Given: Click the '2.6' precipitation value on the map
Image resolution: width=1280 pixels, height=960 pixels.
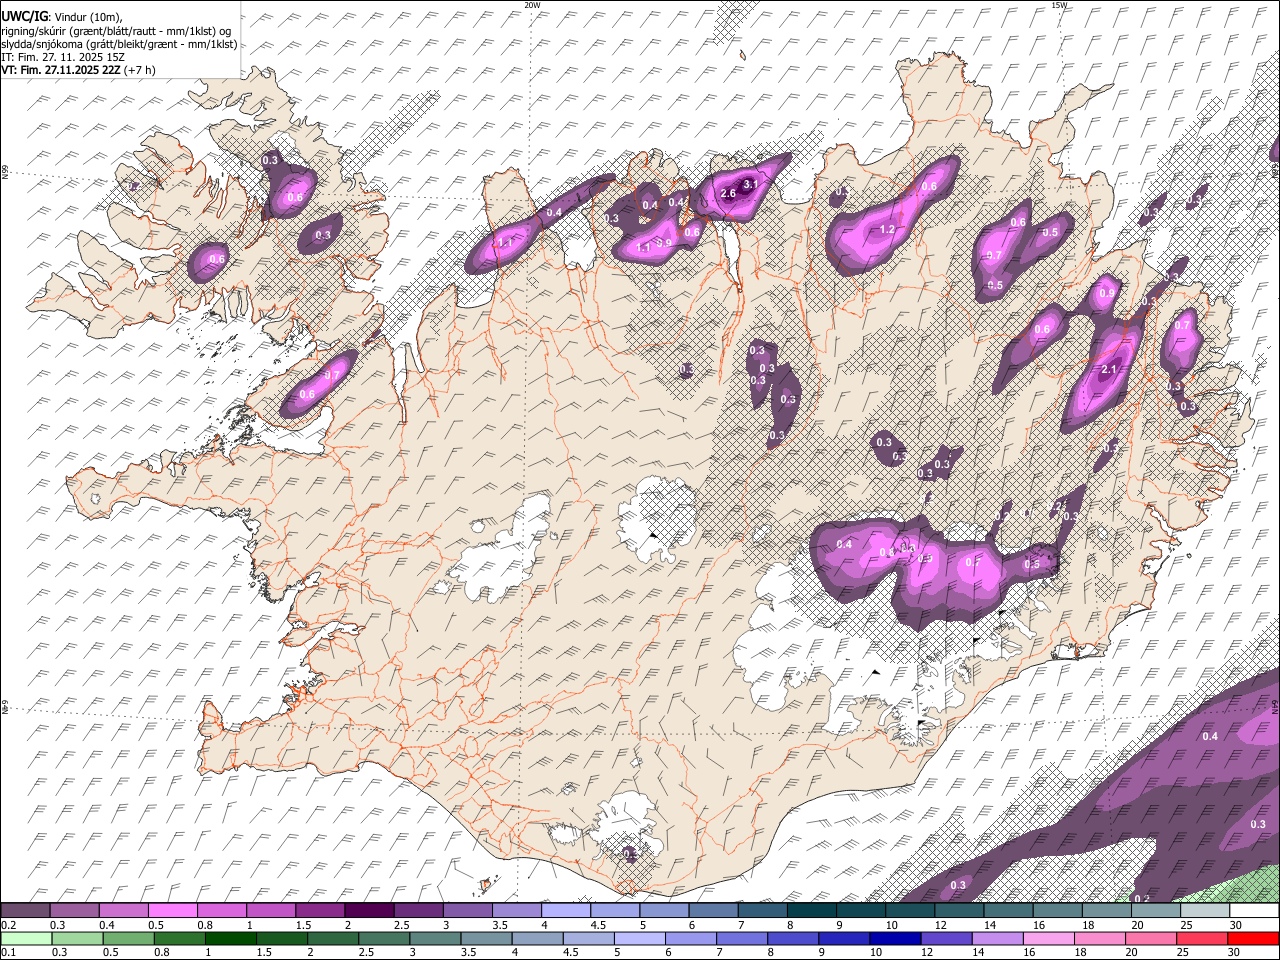Looking at the screenshot, I should [728, 193].
